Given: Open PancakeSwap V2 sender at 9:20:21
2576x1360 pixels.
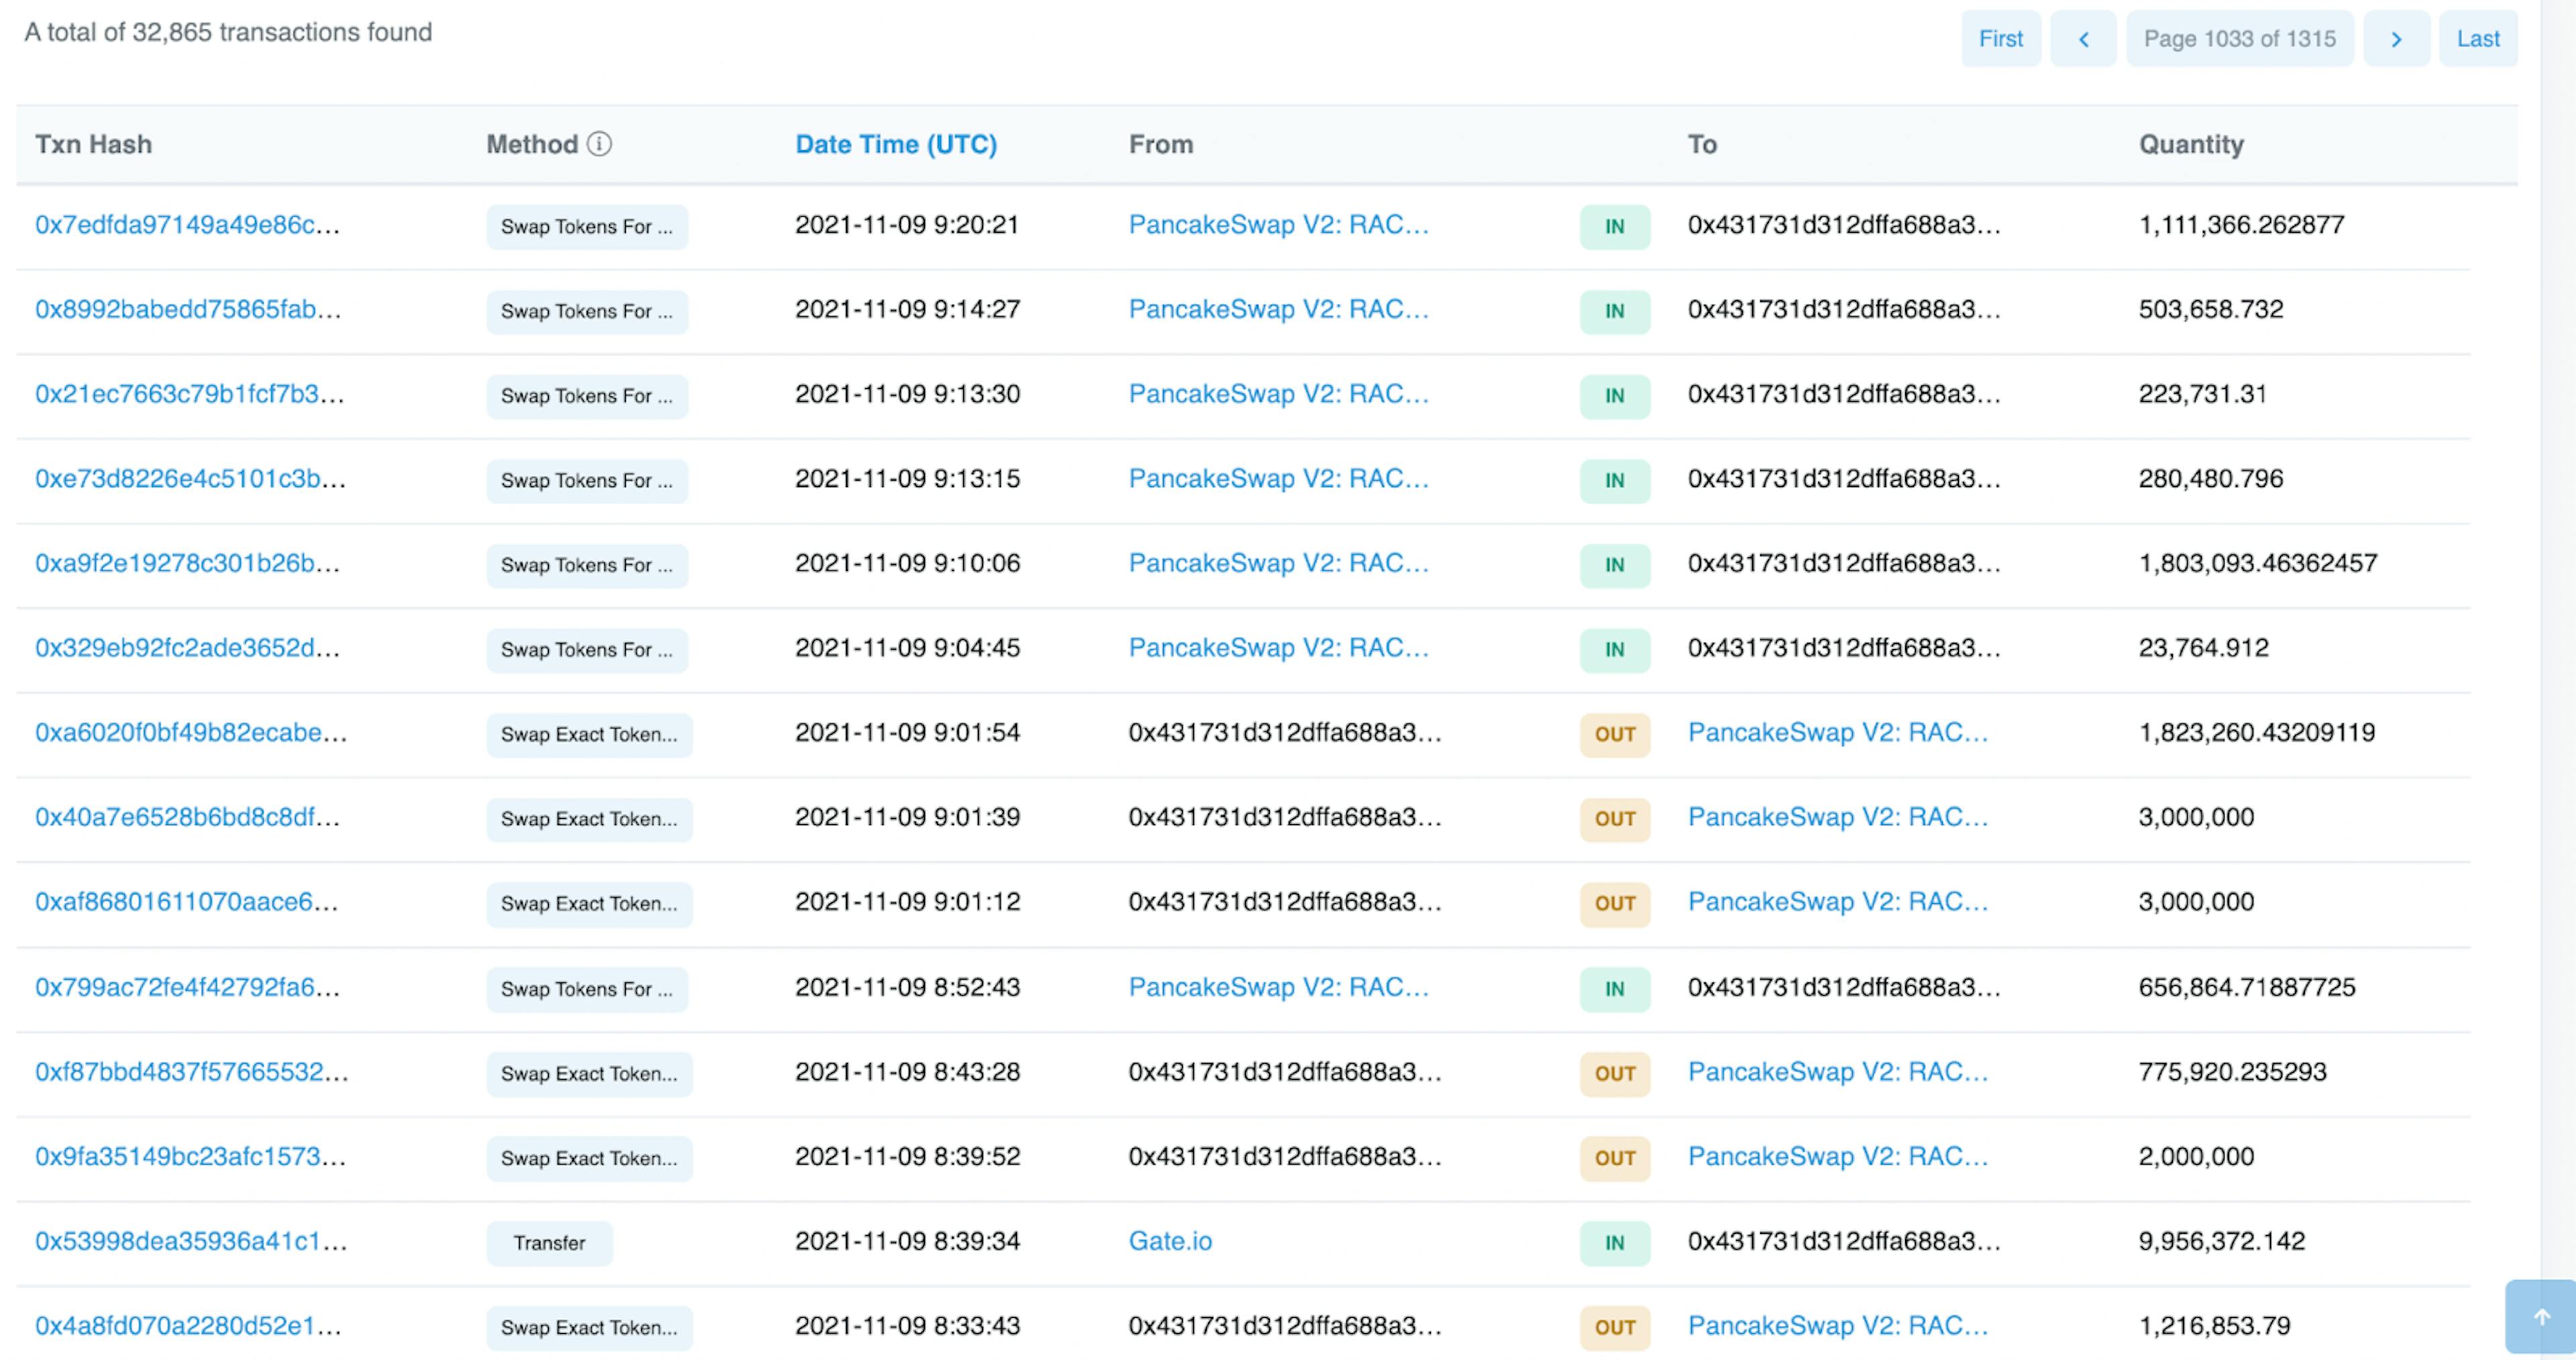Looking at the screenshot, I should [1279, 225].
